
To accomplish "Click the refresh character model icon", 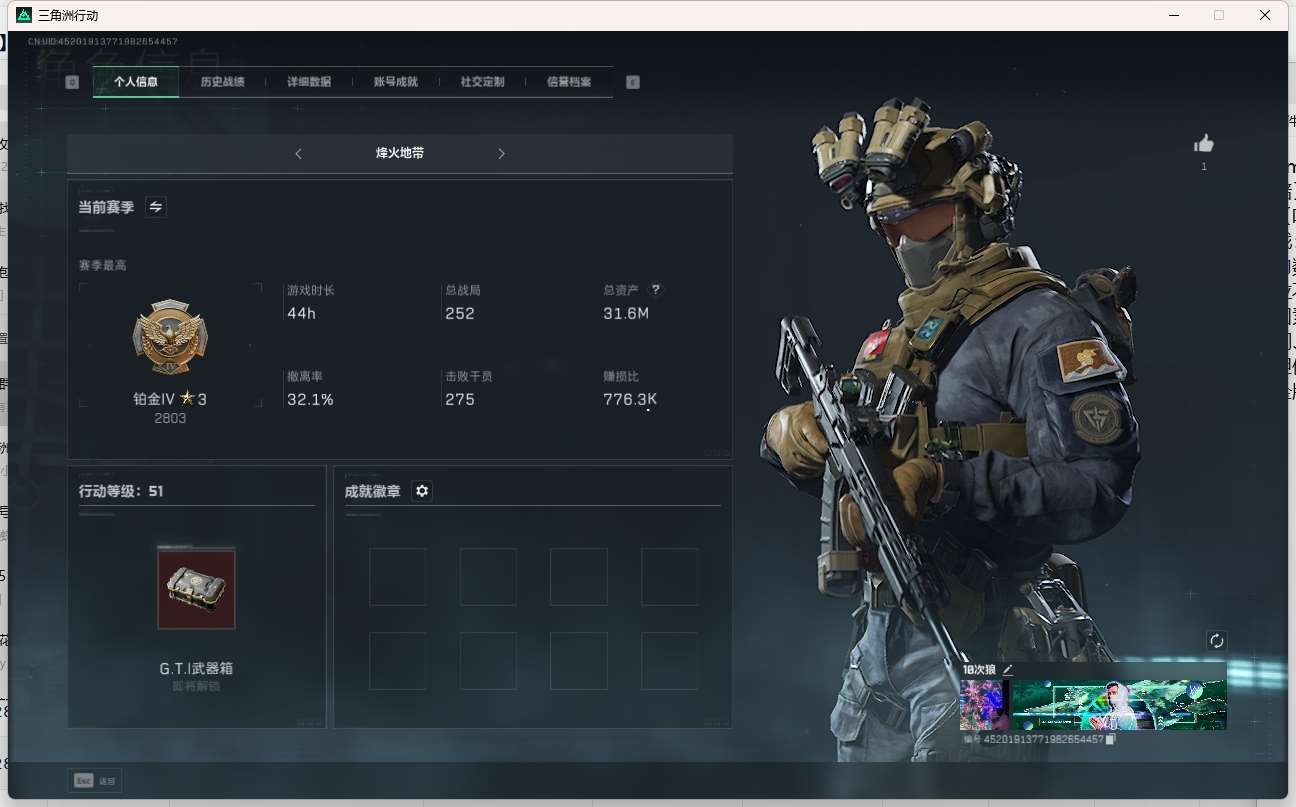I will click(x=1216, y=641).
